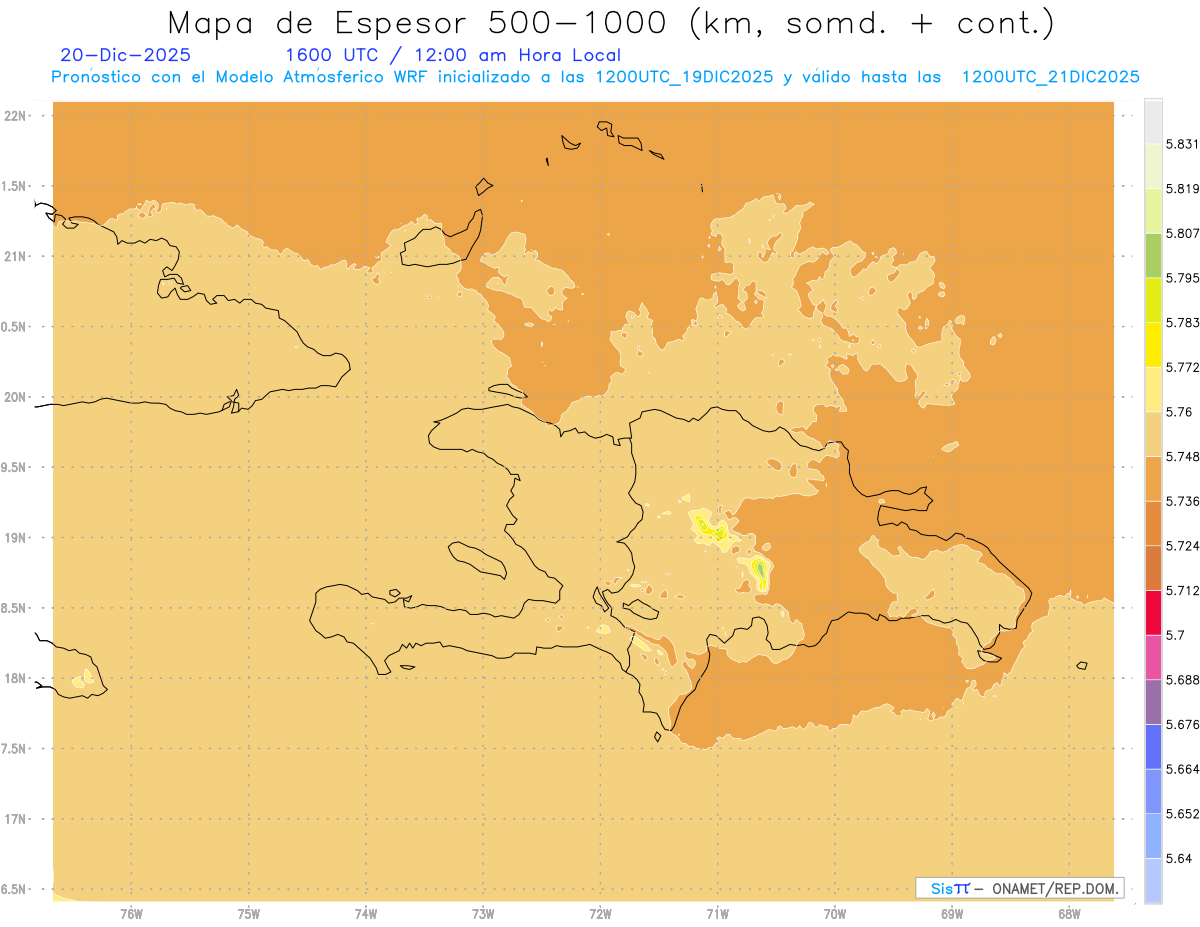Click the 20N latitude label

click(14, 397)
